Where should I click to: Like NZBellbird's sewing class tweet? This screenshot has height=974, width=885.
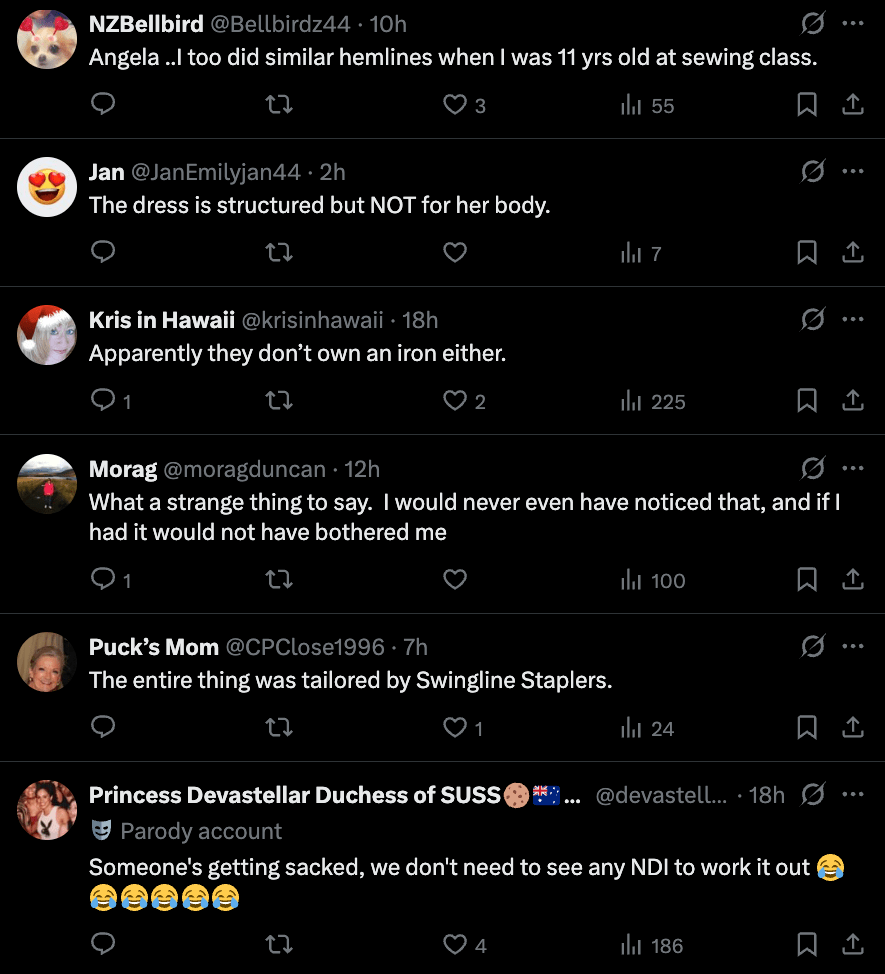[x=456, y=104]
